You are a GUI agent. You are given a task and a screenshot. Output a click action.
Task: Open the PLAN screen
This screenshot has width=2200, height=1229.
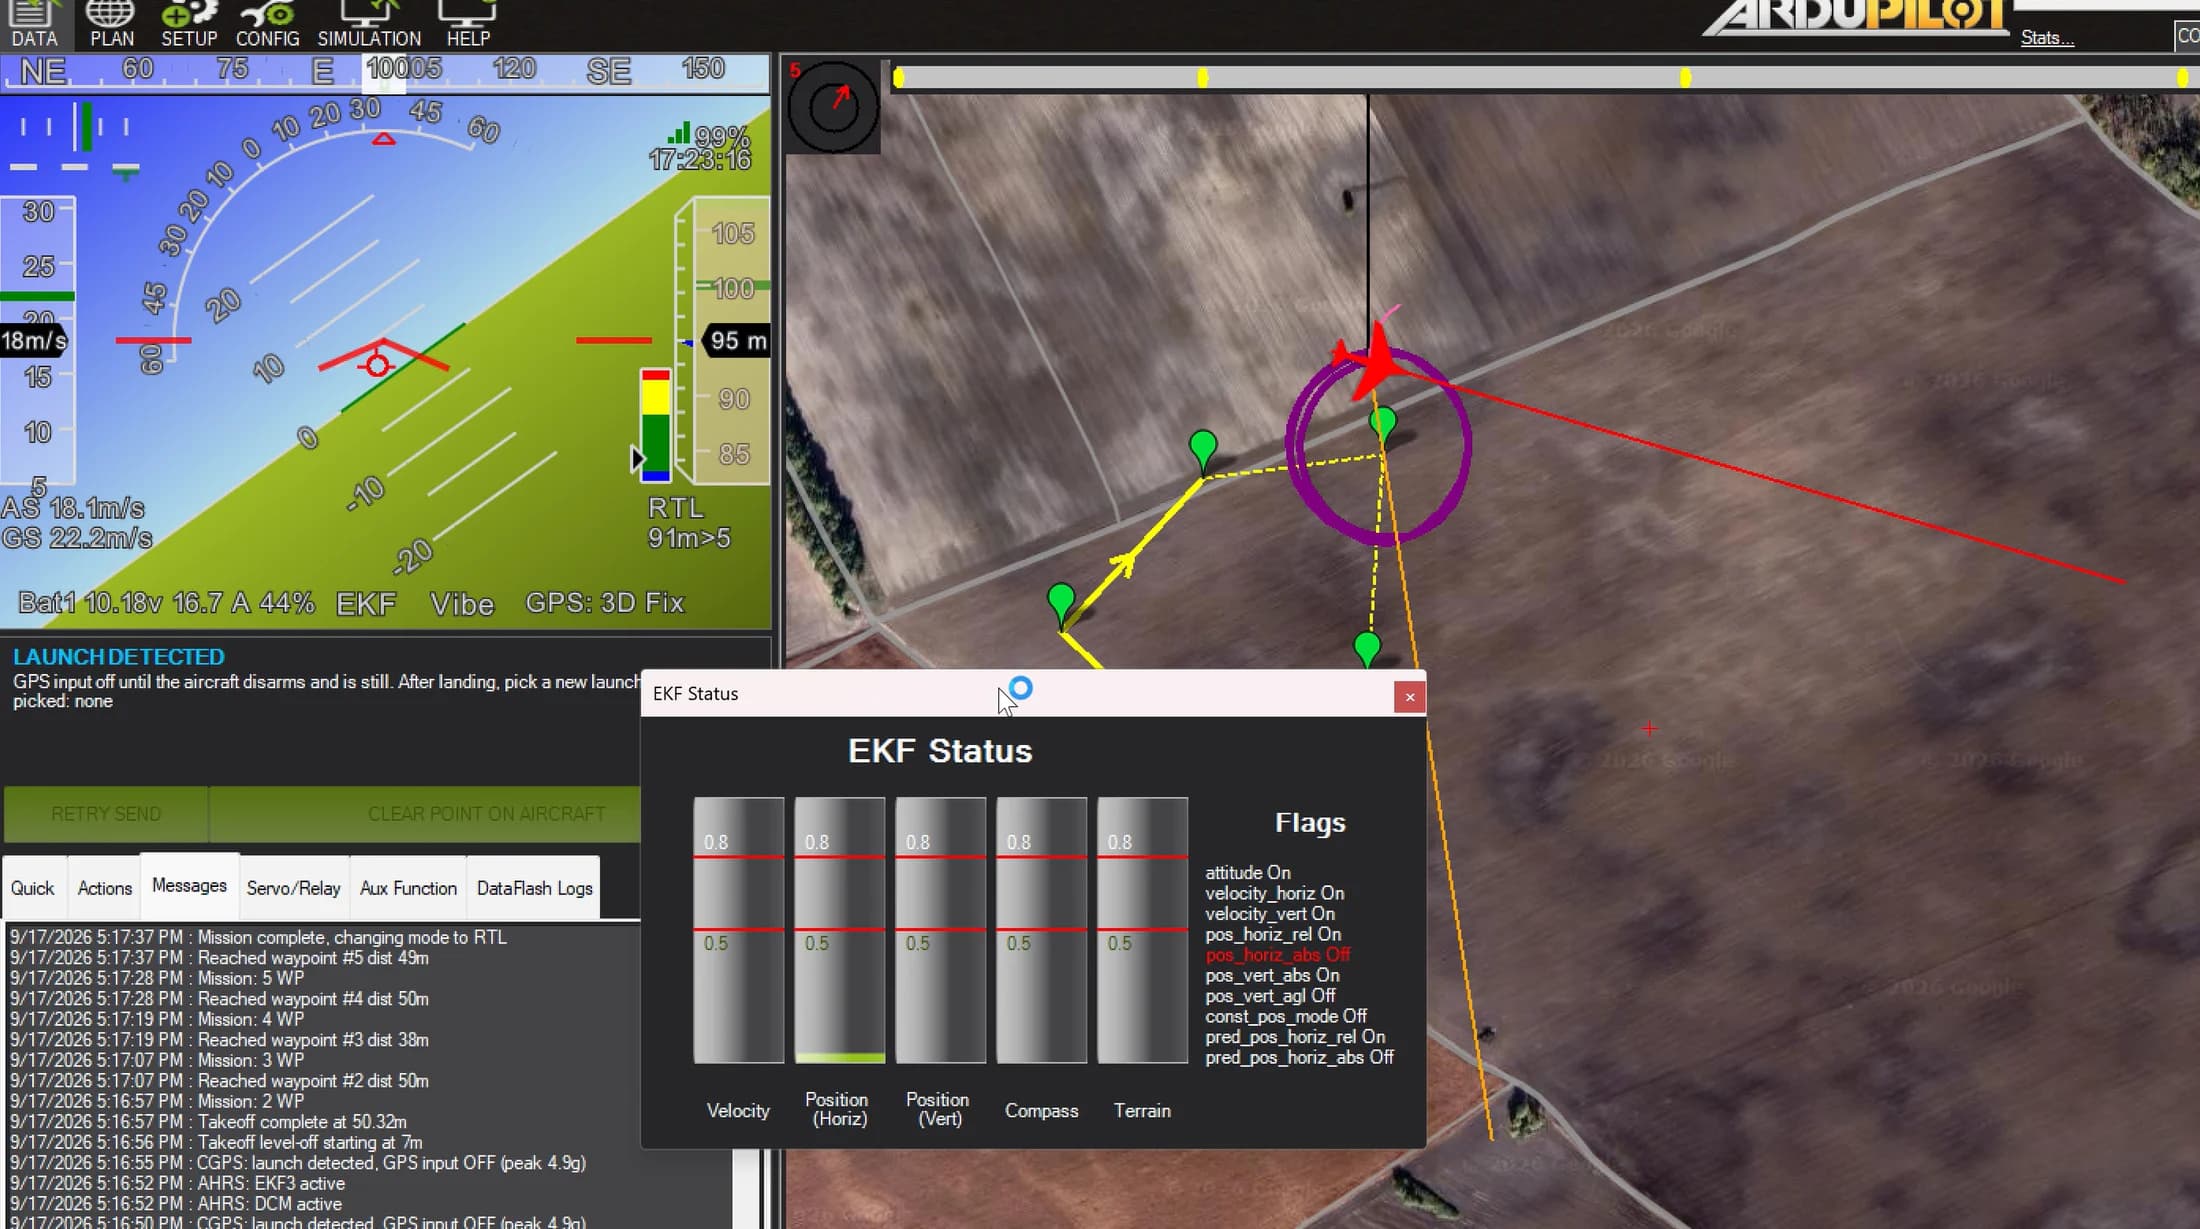click(x=111, y=24)
